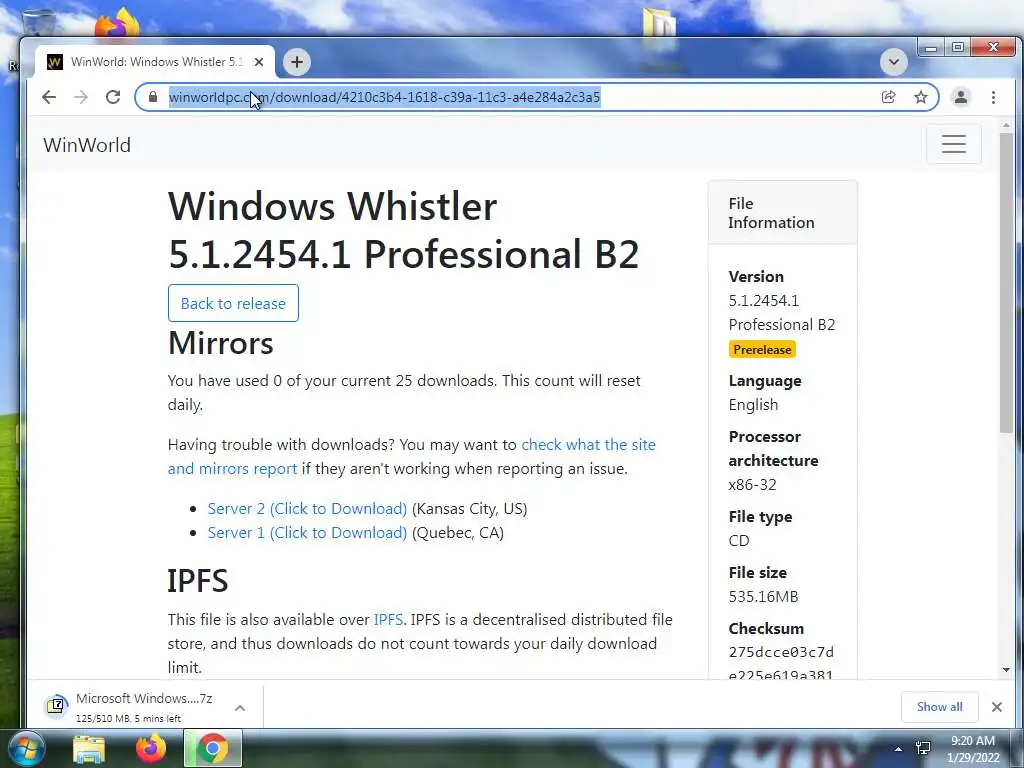Click the padlock site info icon
The width and height of the screenshot is (1024, 768).
153,97
